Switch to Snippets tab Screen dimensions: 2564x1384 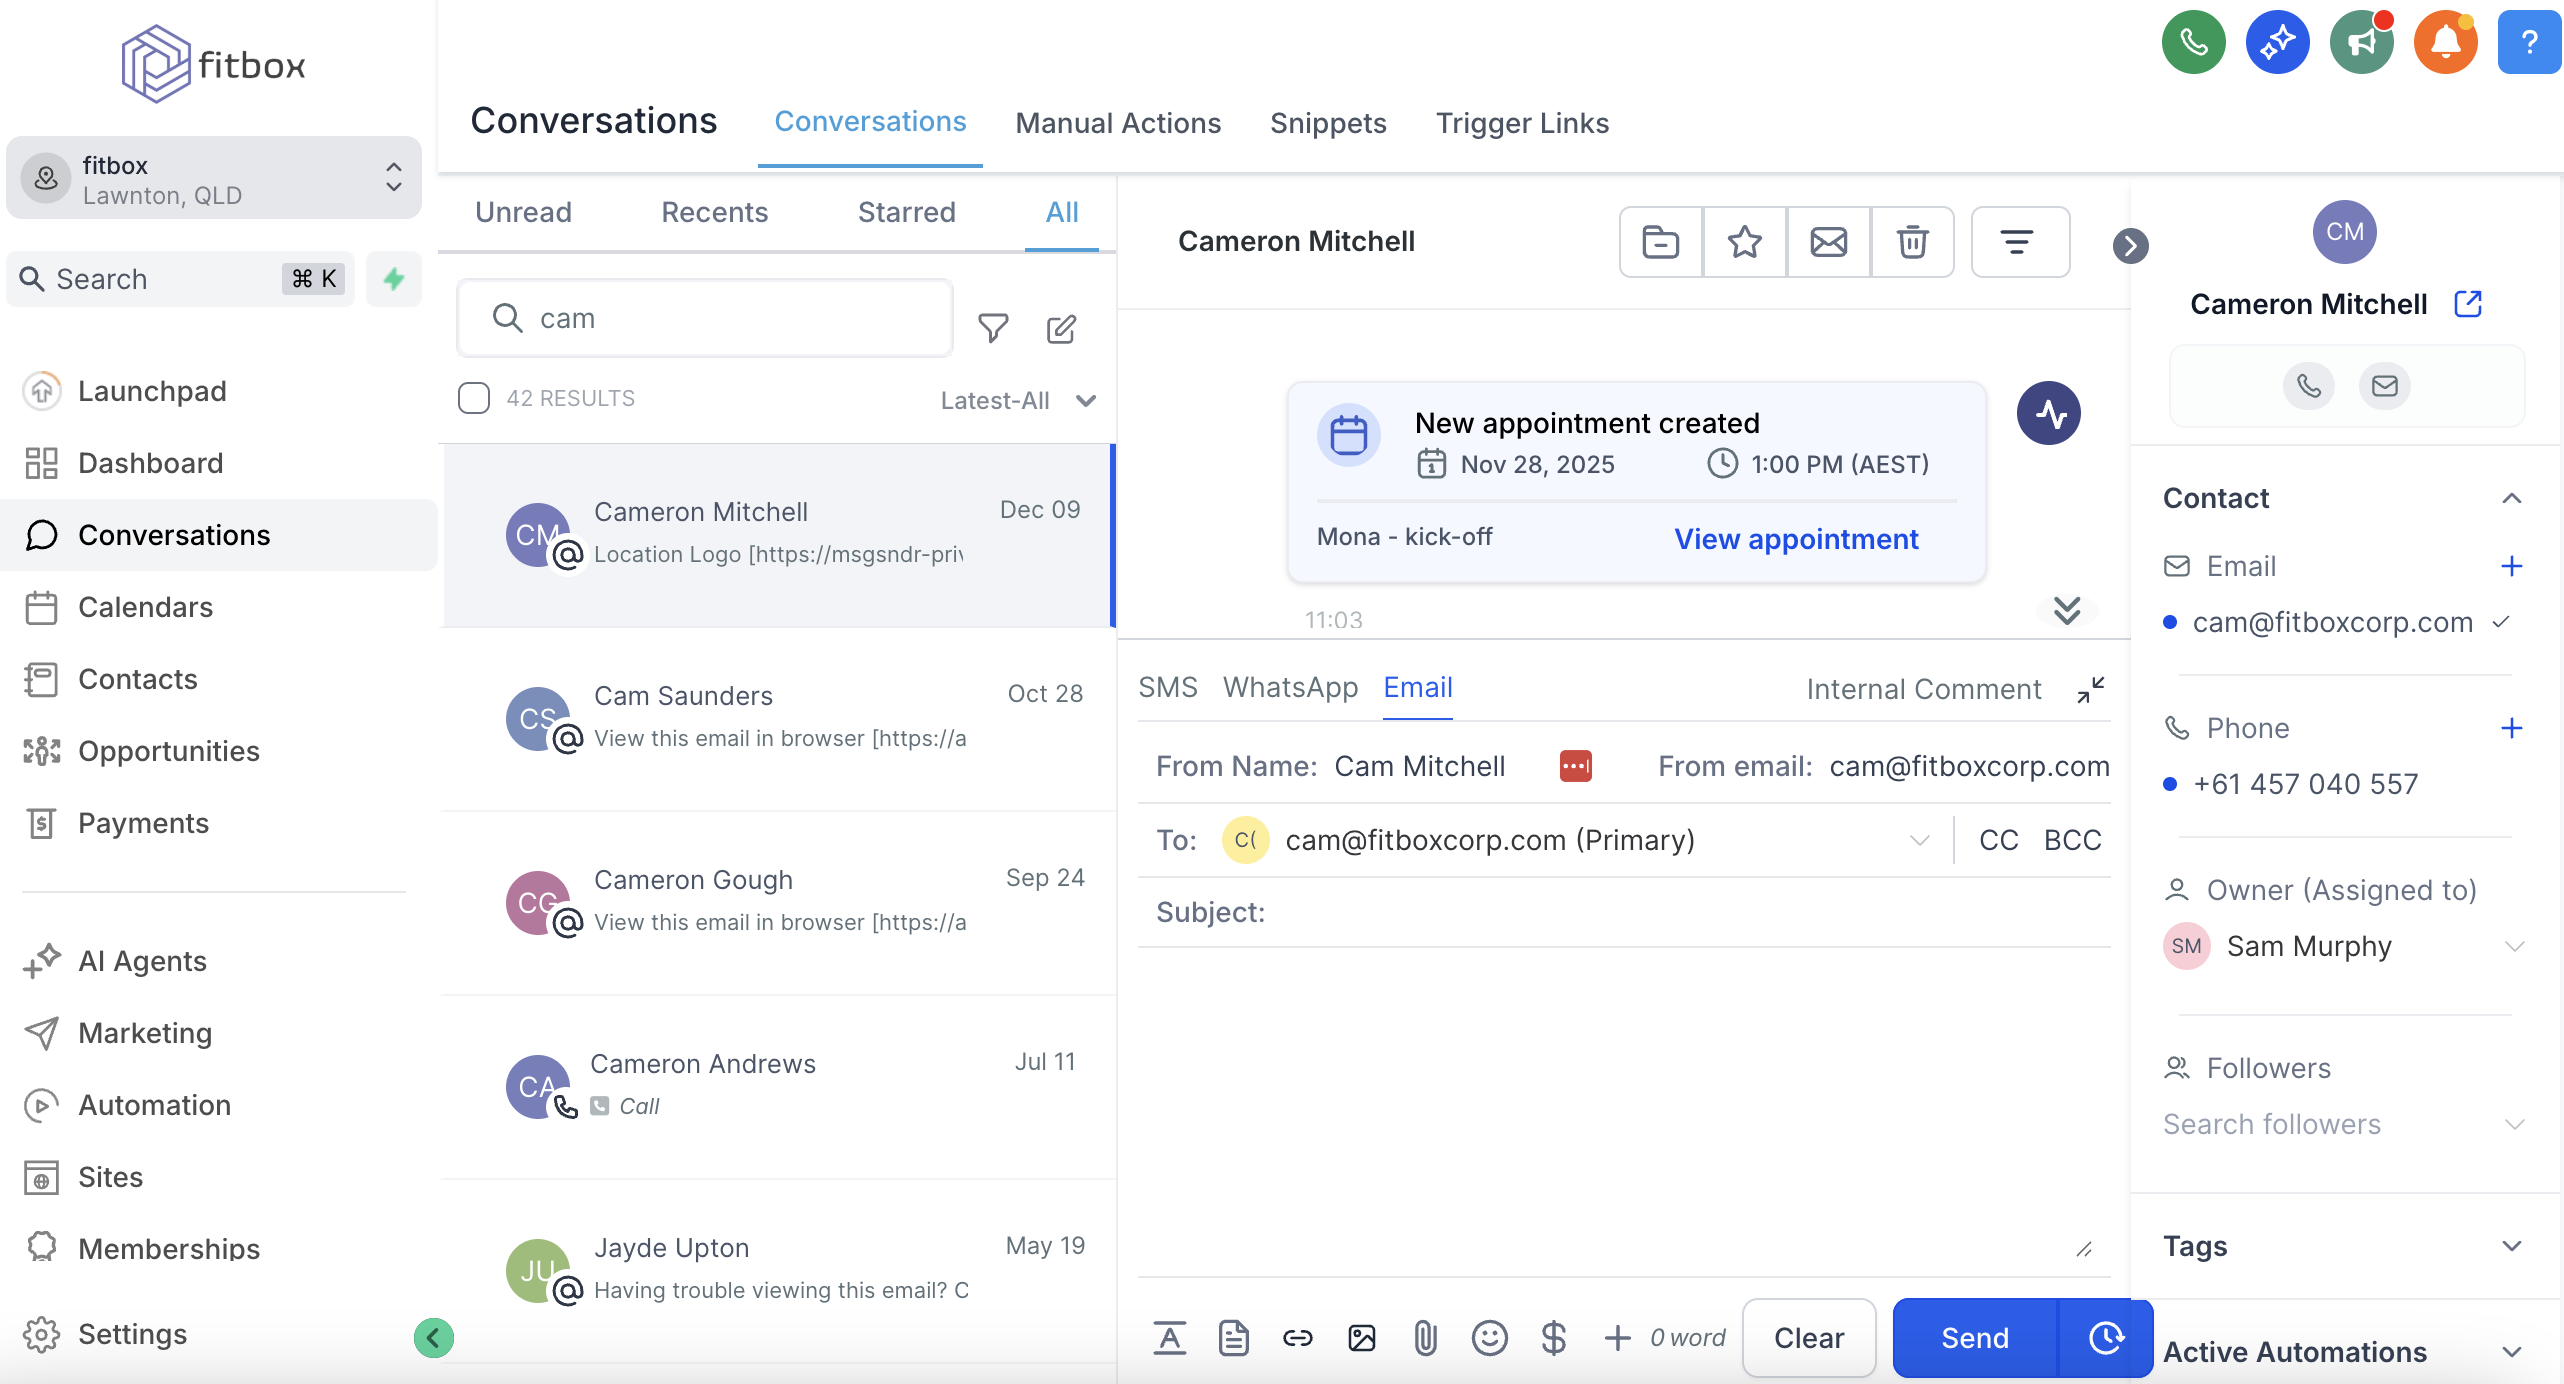point(1327,123)
